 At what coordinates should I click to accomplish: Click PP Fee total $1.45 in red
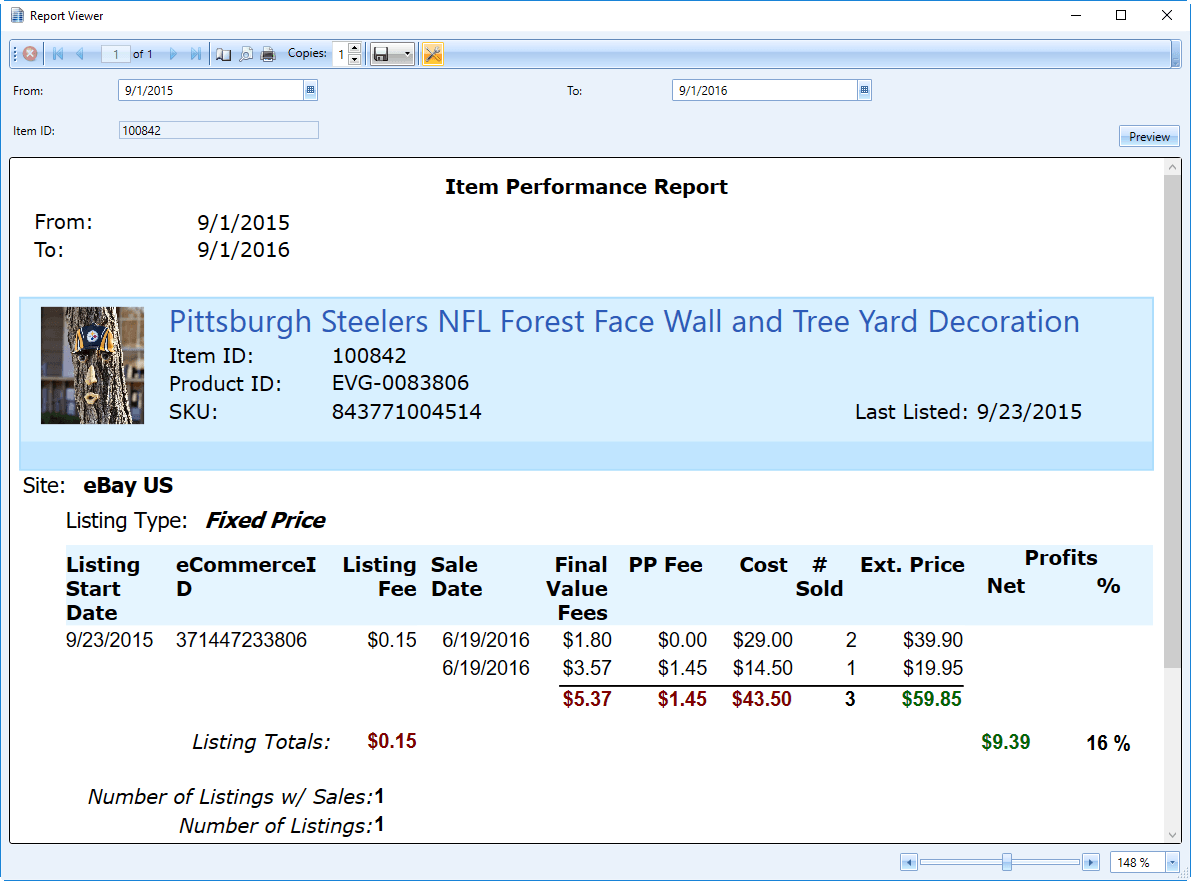[x=682, y=699]
